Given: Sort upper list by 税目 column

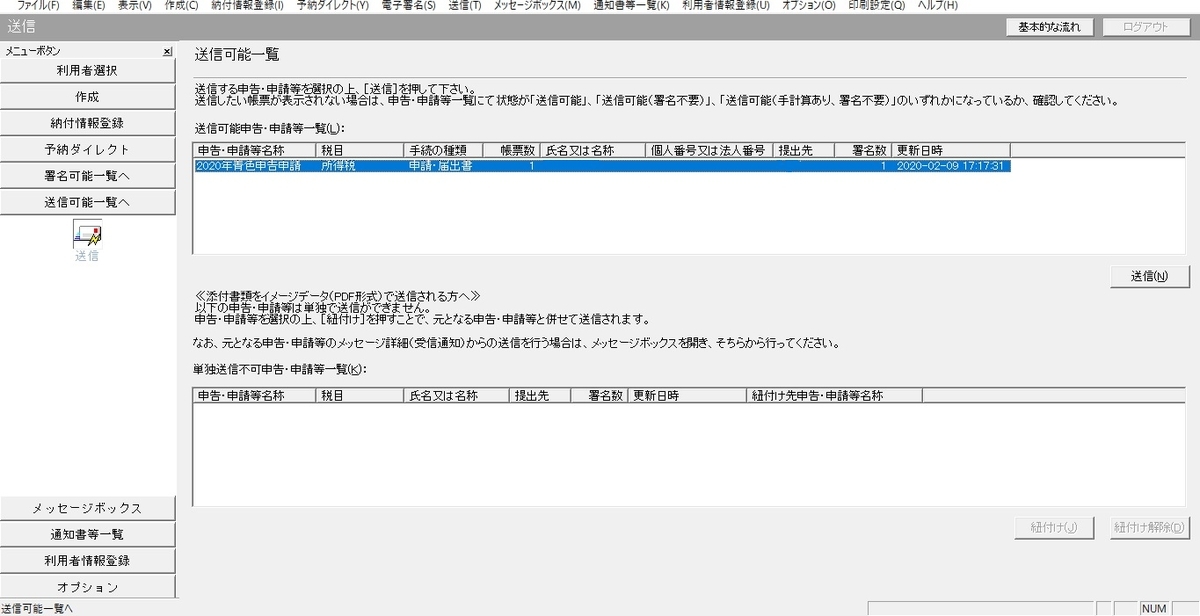Looking at the screenshot, I should click(360, 150).
